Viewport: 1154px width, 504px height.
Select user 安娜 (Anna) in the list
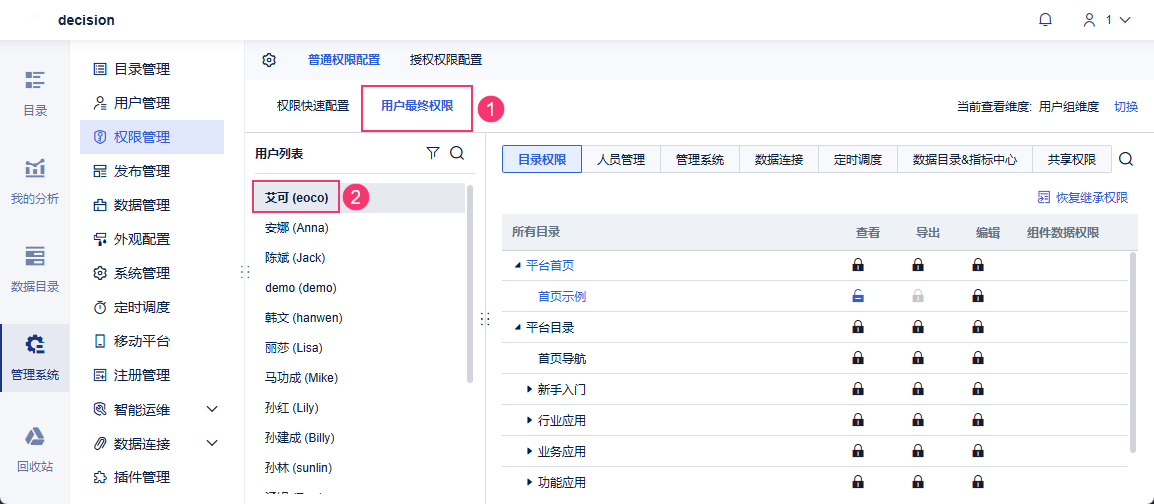[297, 228]
